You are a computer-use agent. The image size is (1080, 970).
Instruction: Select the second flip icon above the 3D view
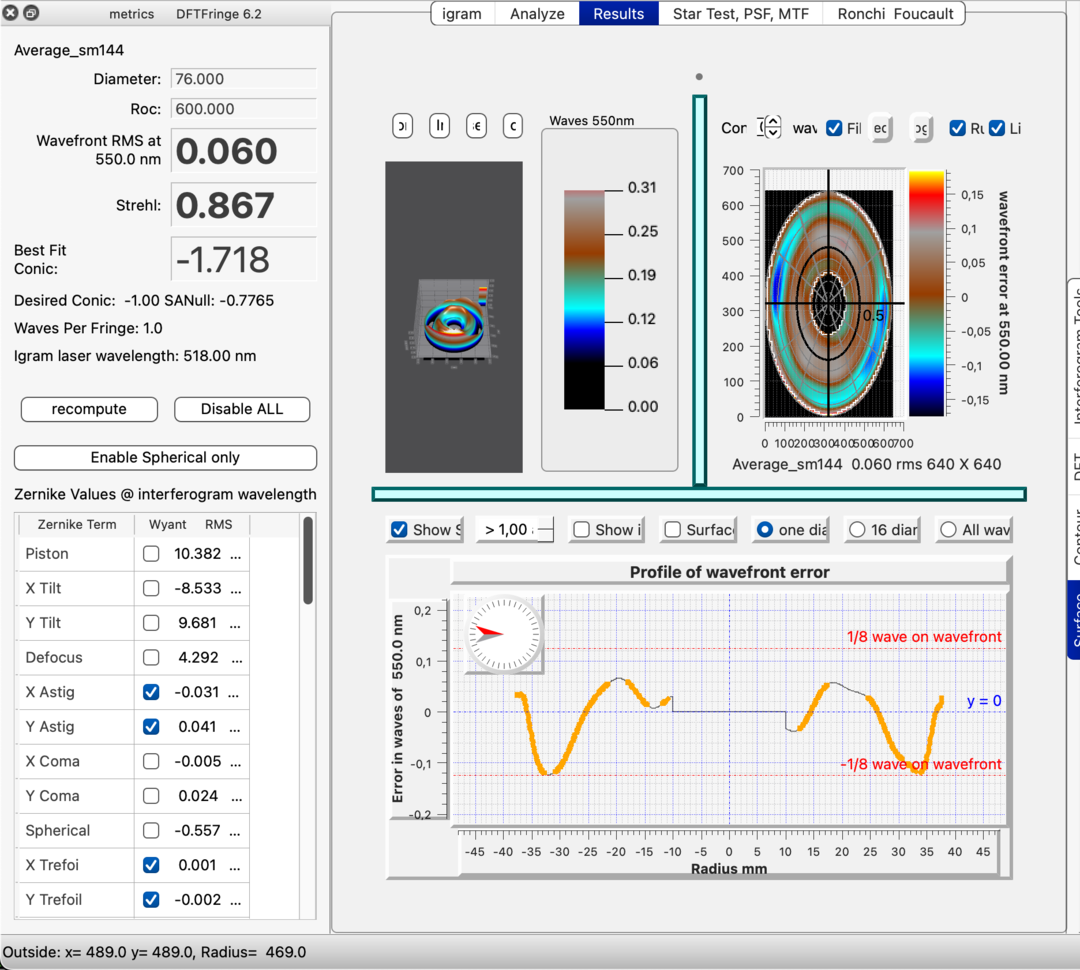[439, 125]
